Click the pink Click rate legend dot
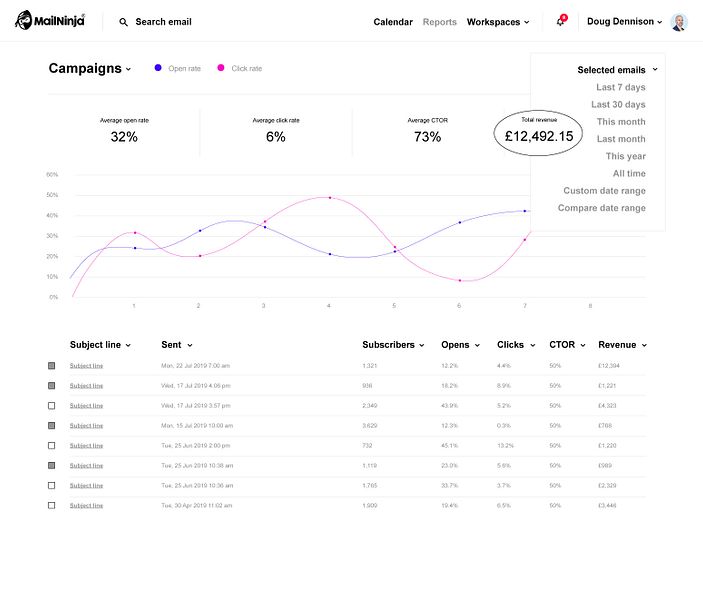The width and height of the screenshot is (703, 600). point(221,68)
